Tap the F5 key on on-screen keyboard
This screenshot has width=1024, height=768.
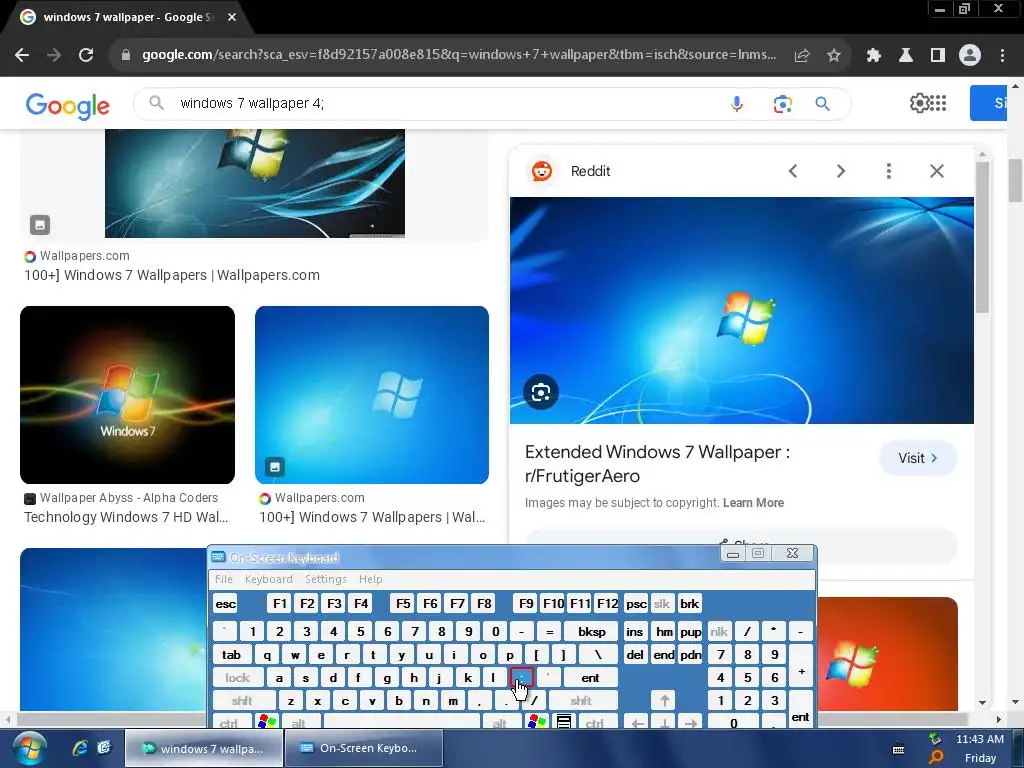[x=404, y=604]
